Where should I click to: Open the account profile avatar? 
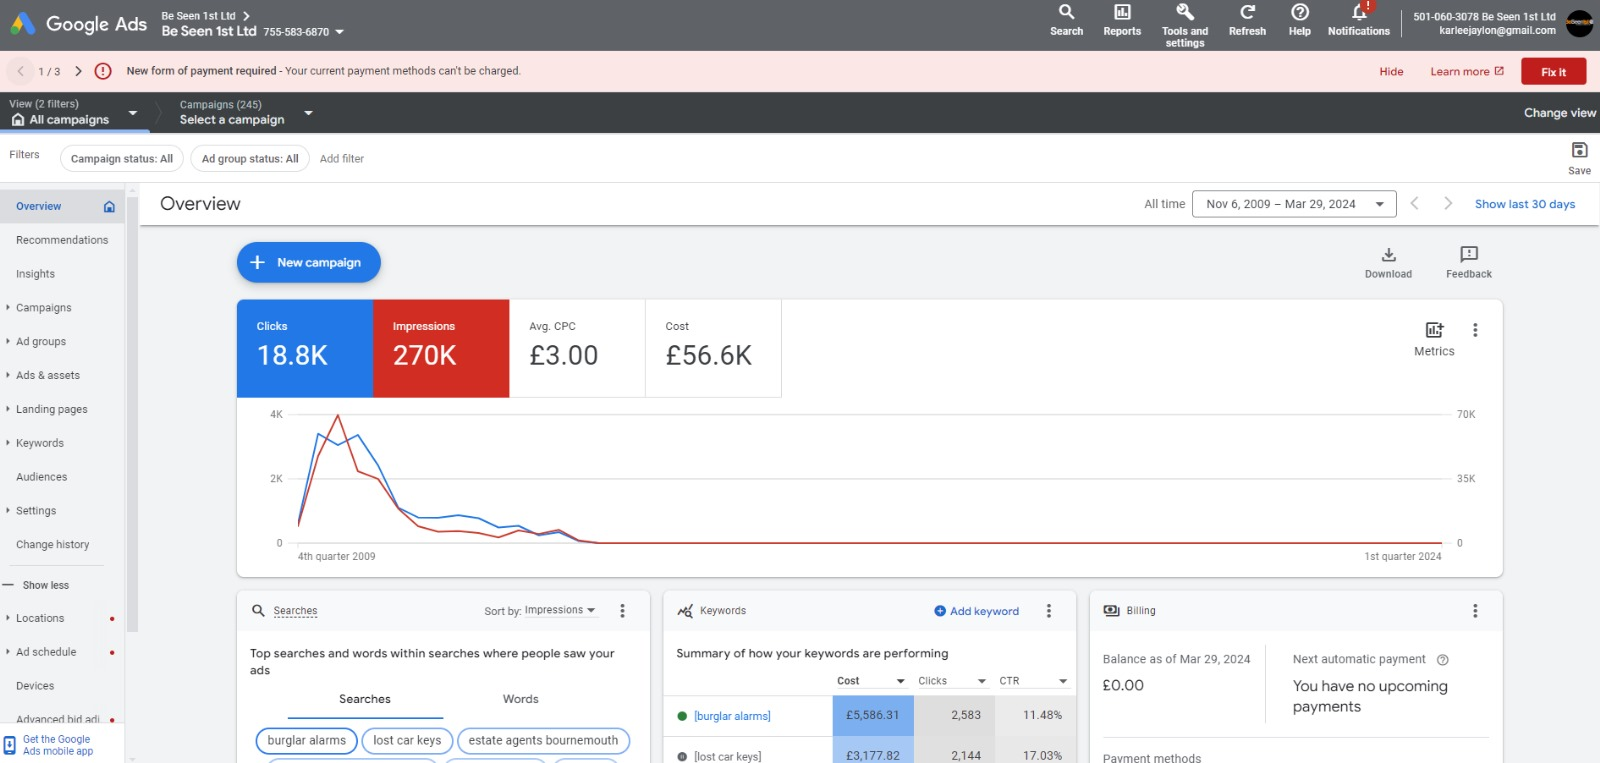coord(1580,24)
